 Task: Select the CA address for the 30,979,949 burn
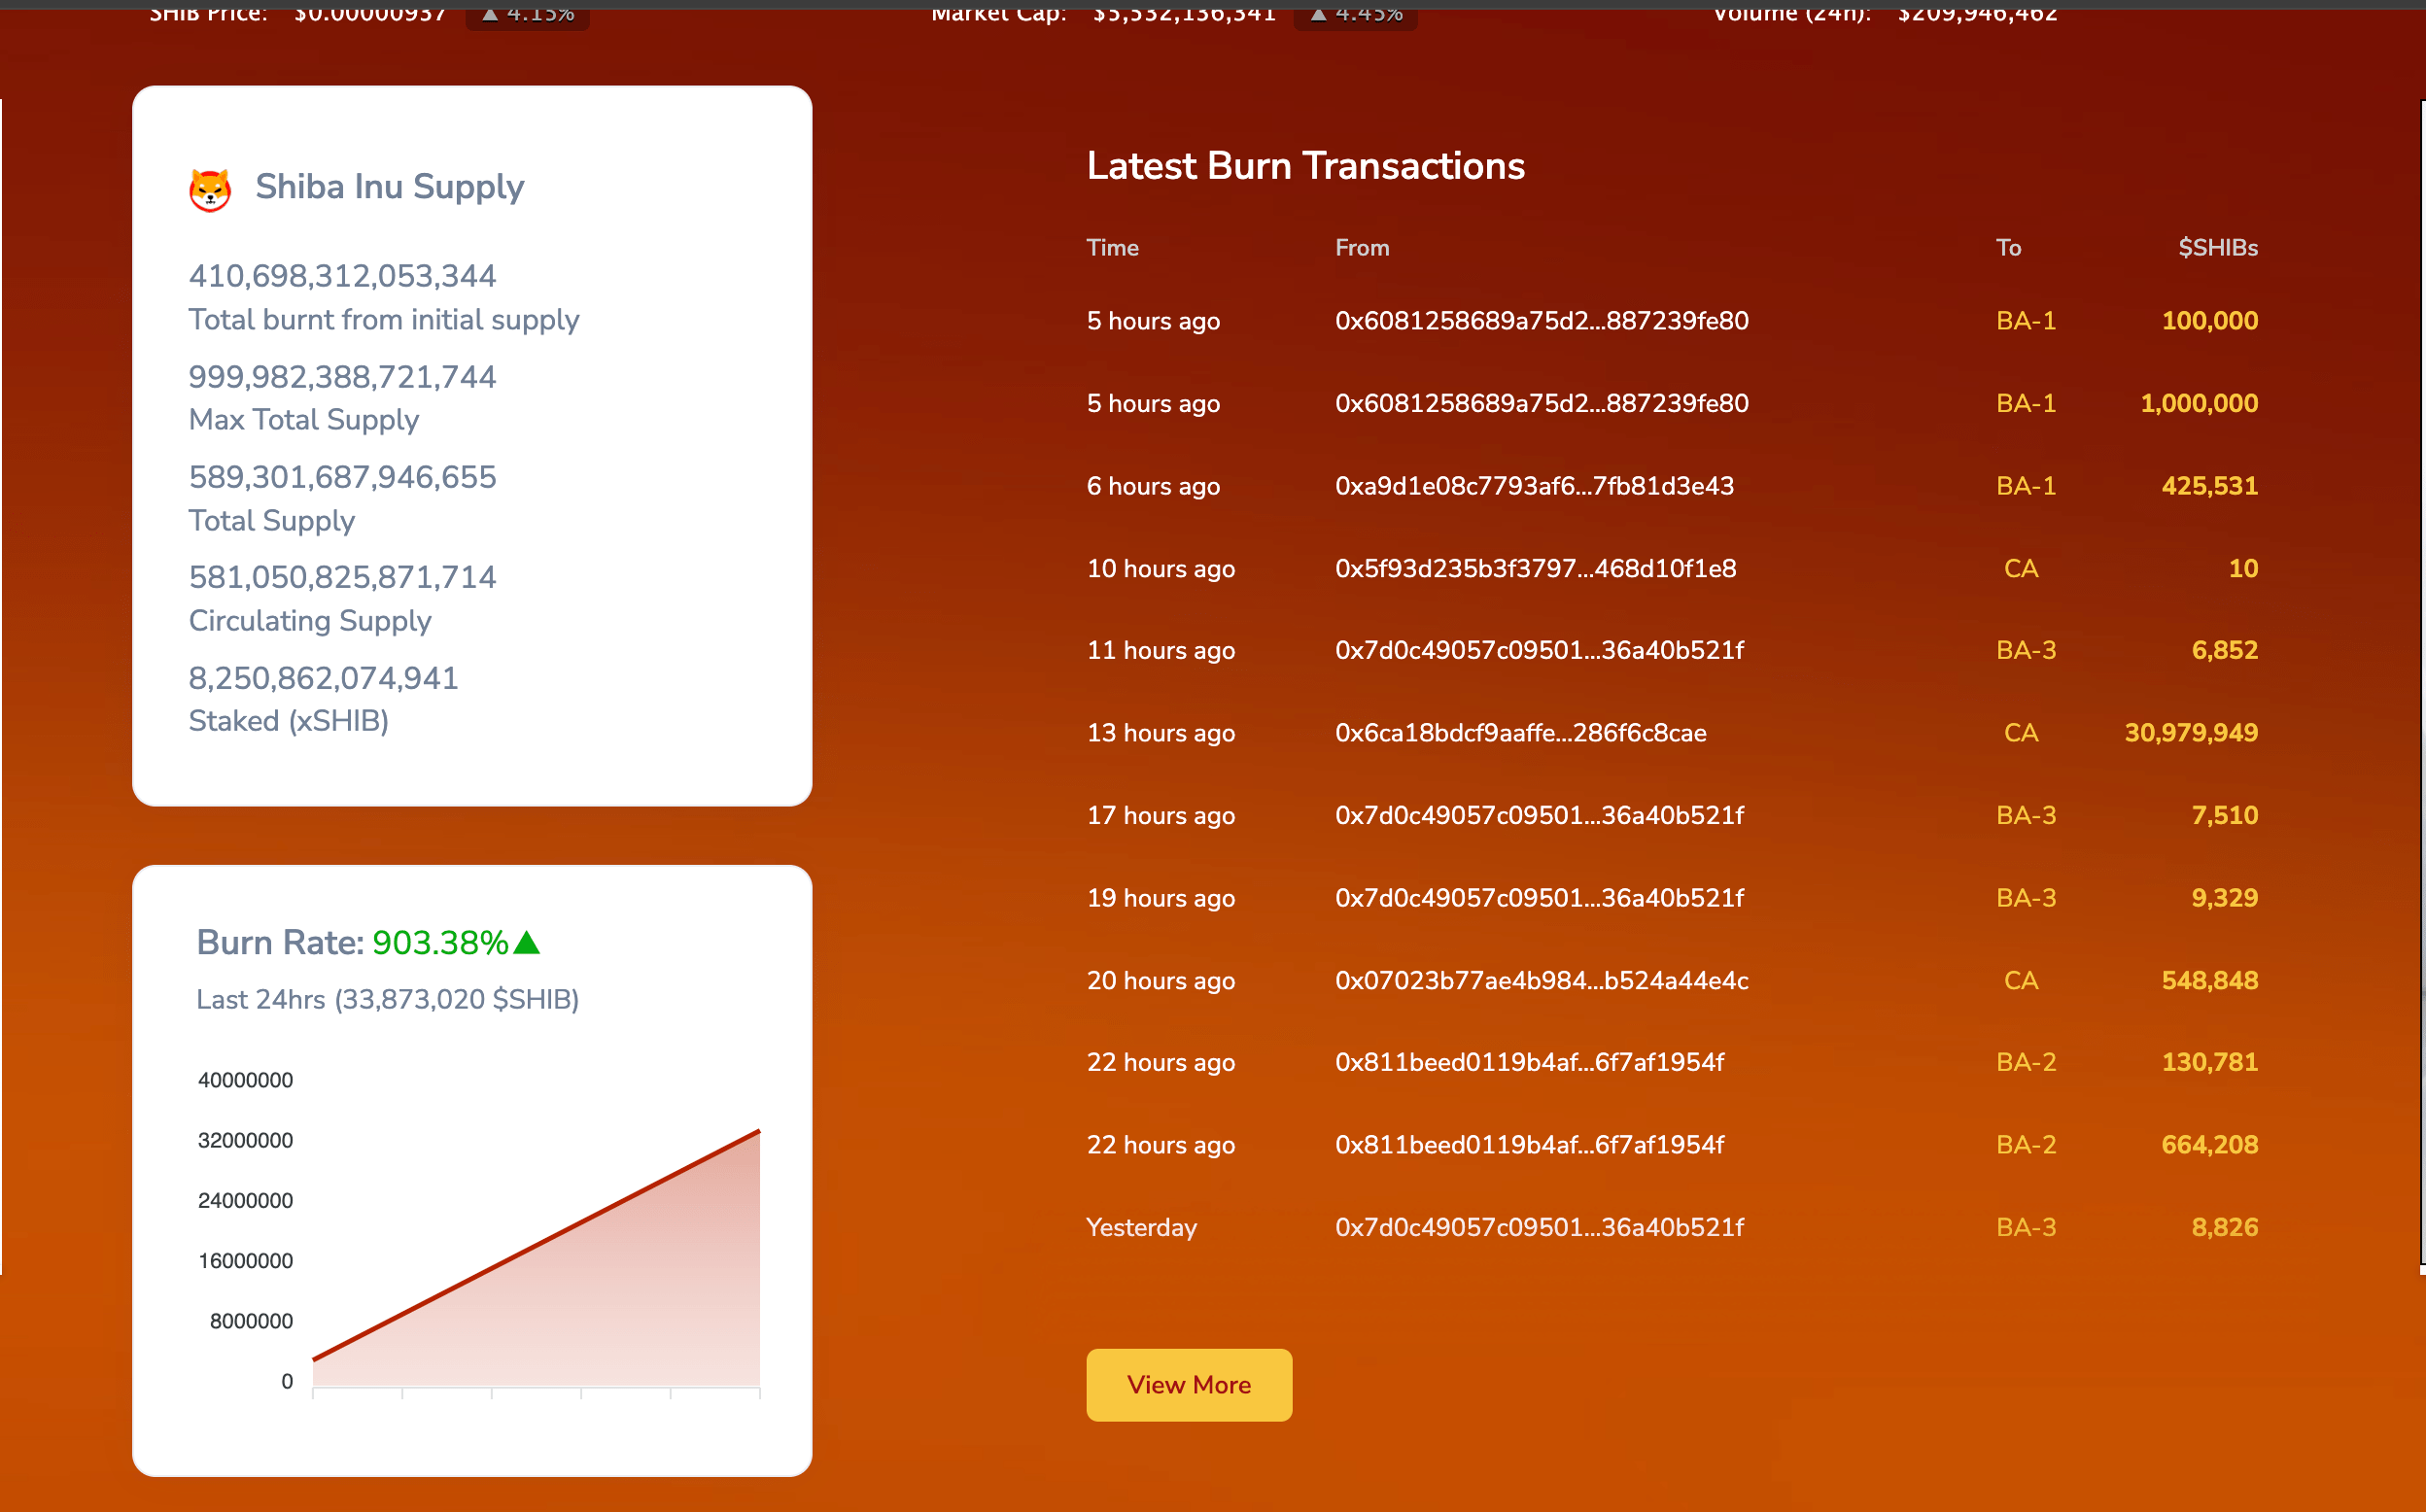(x=2021, y=733)
